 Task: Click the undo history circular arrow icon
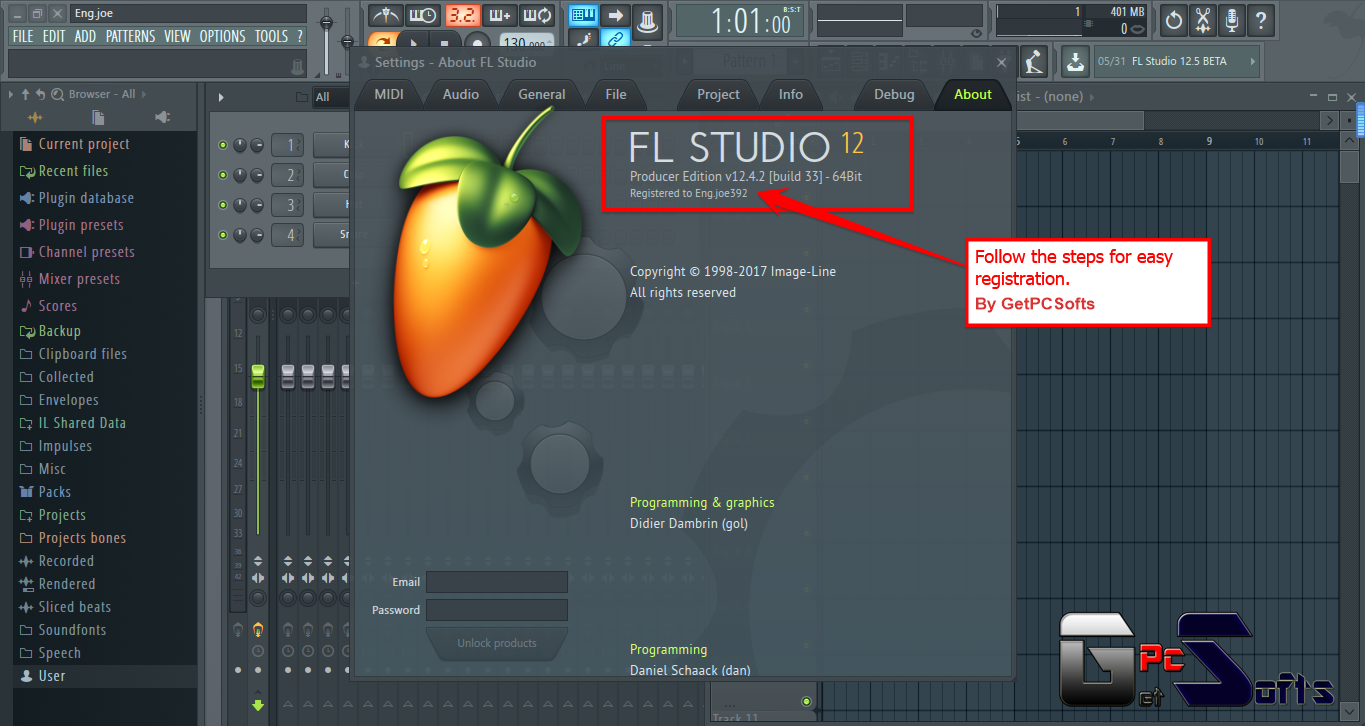point(1173,19)
